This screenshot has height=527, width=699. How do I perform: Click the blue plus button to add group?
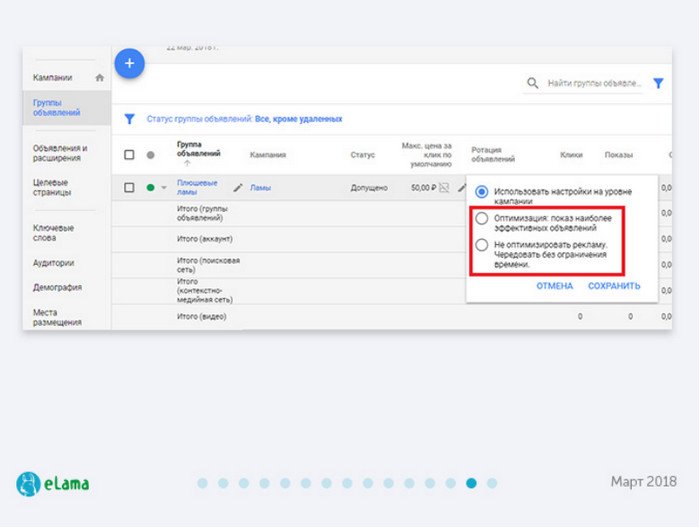(129, 64)
